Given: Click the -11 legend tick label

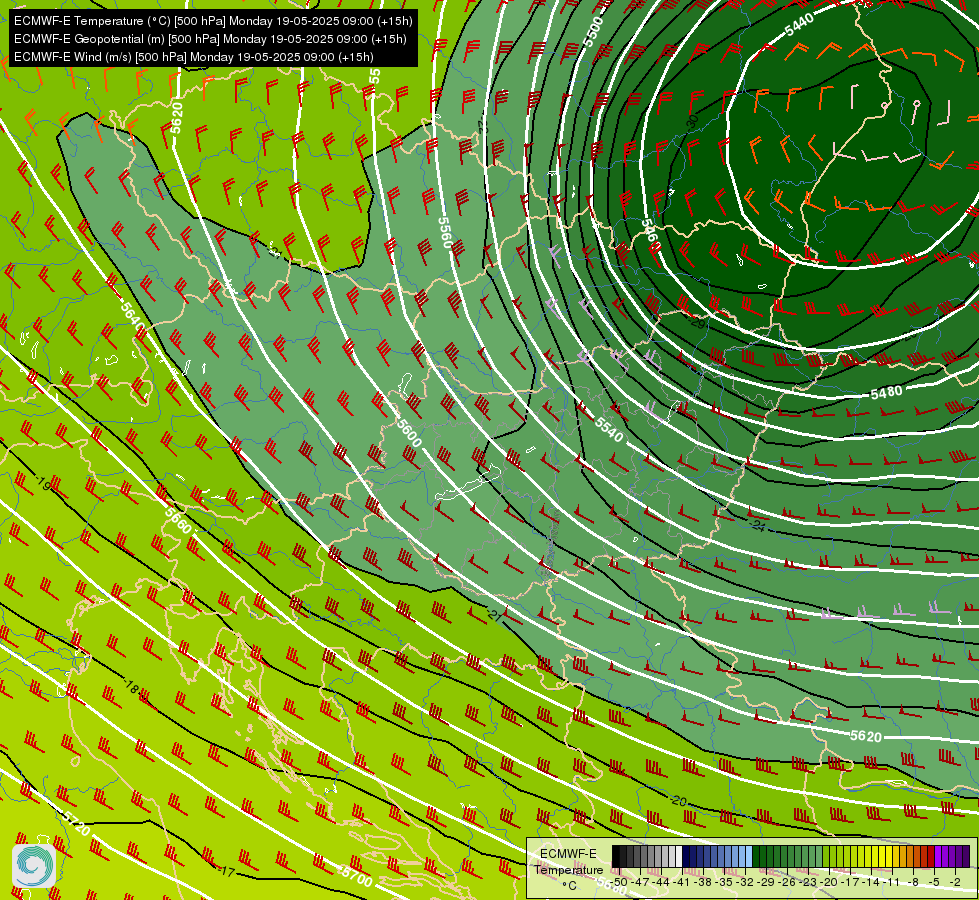Looking at the screenshot, I should click(893, 882).
